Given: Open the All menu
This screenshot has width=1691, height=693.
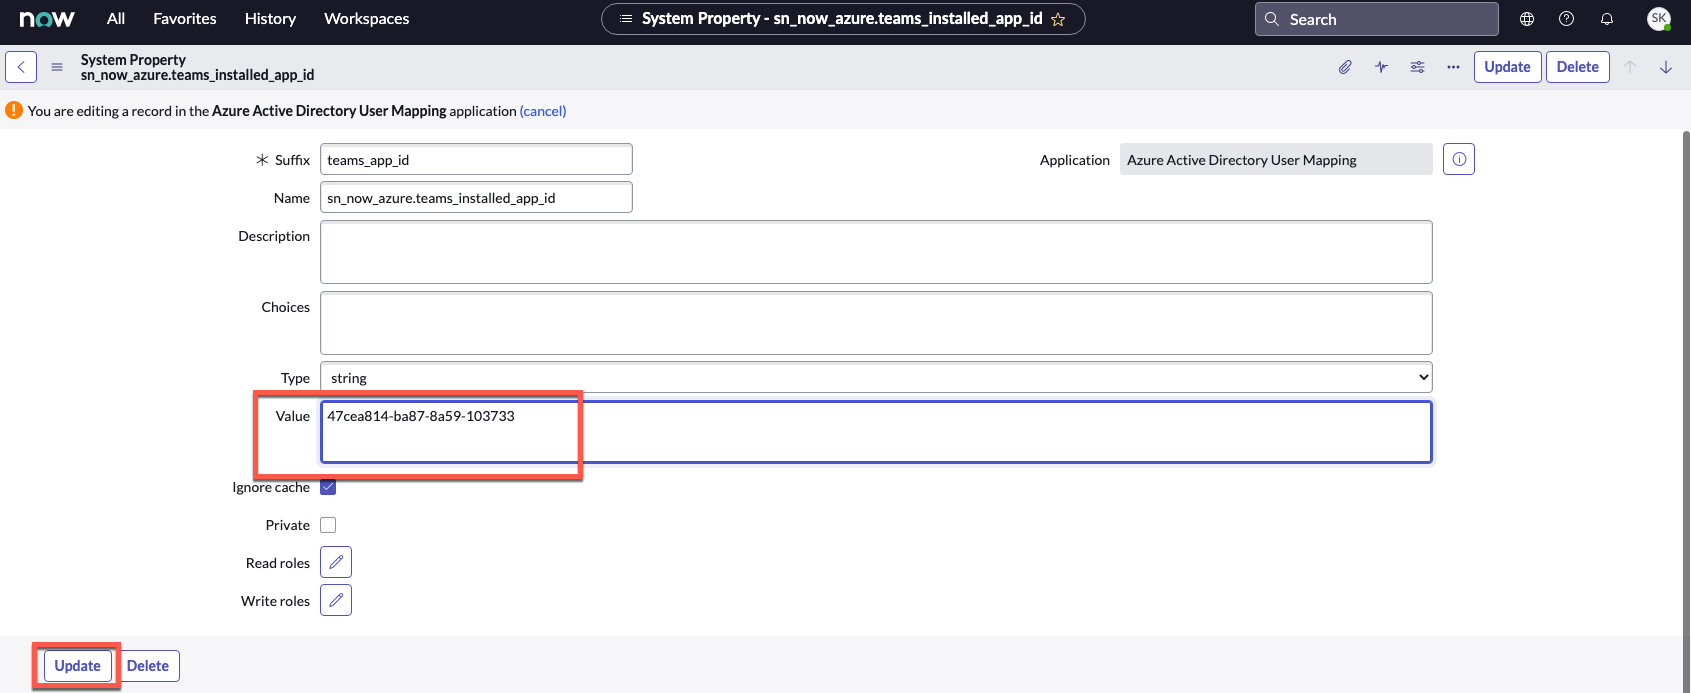Looking at the screenshot, I should [x=116, y=19].
